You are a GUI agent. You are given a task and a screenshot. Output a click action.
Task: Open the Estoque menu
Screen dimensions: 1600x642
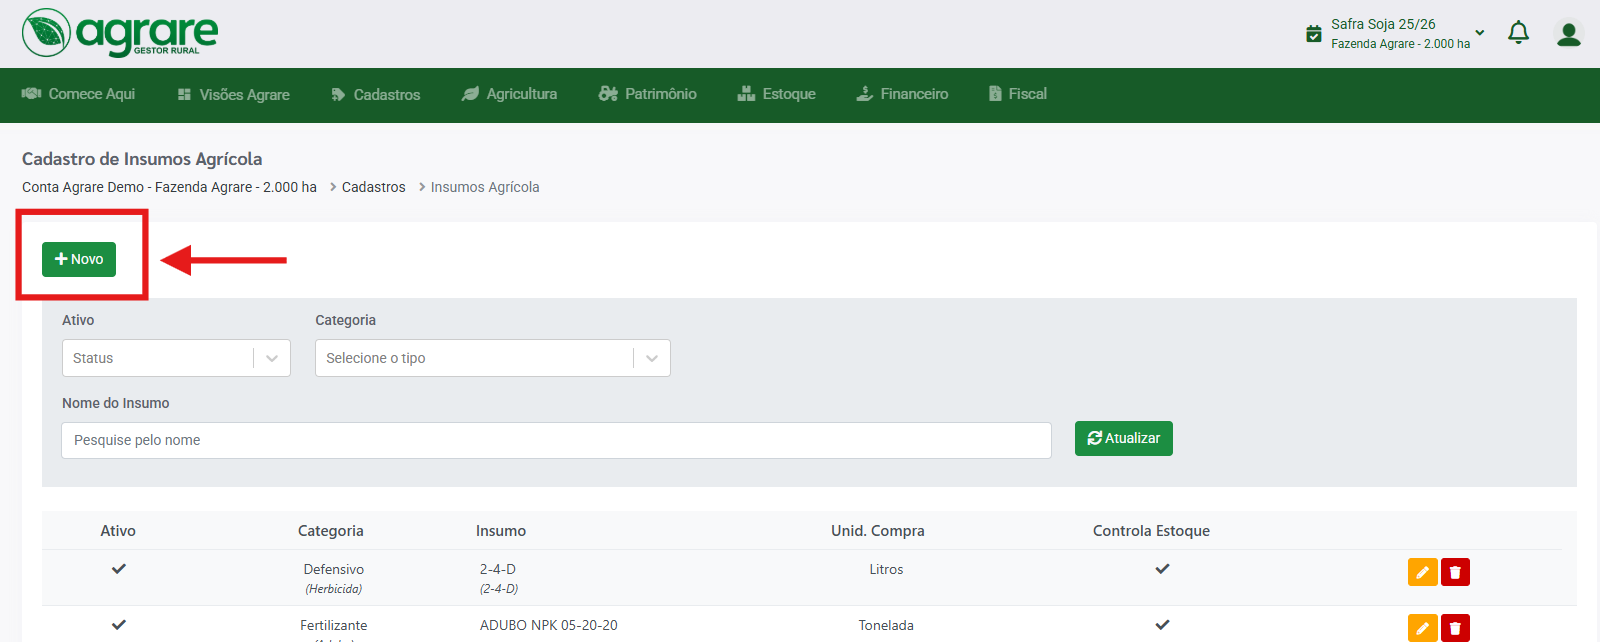[777, 94]
